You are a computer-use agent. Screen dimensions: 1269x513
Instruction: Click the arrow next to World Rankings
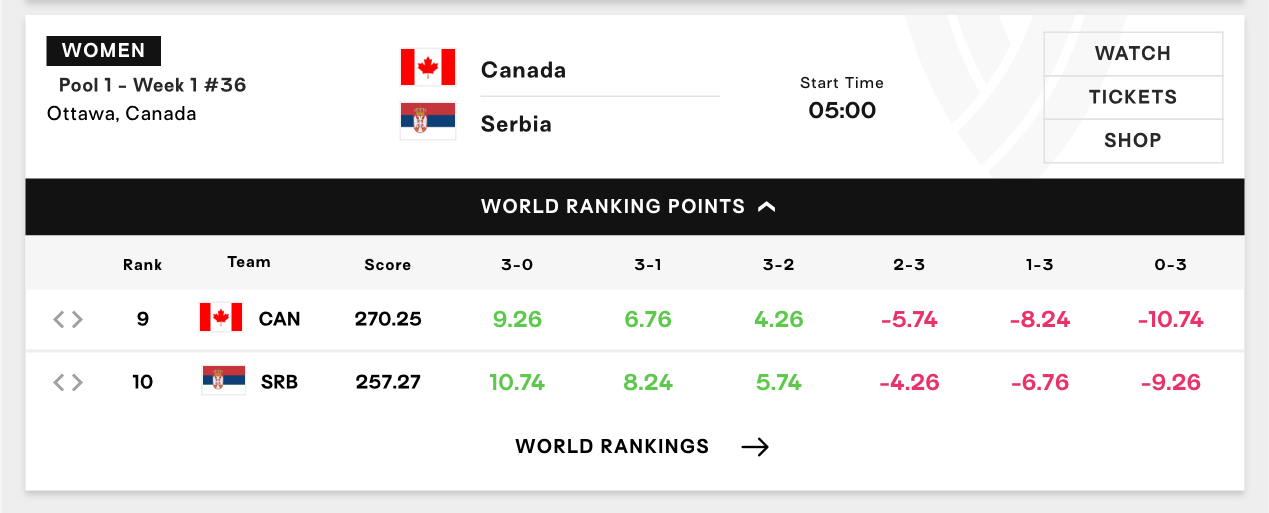point(755,447)
